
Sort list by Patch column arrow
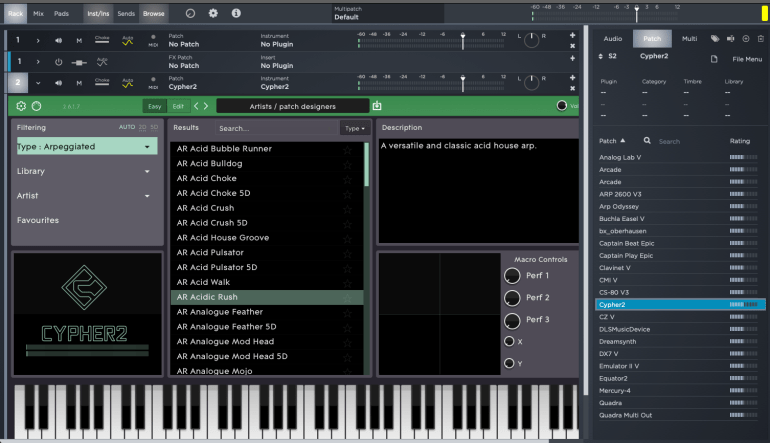(623, 140)
